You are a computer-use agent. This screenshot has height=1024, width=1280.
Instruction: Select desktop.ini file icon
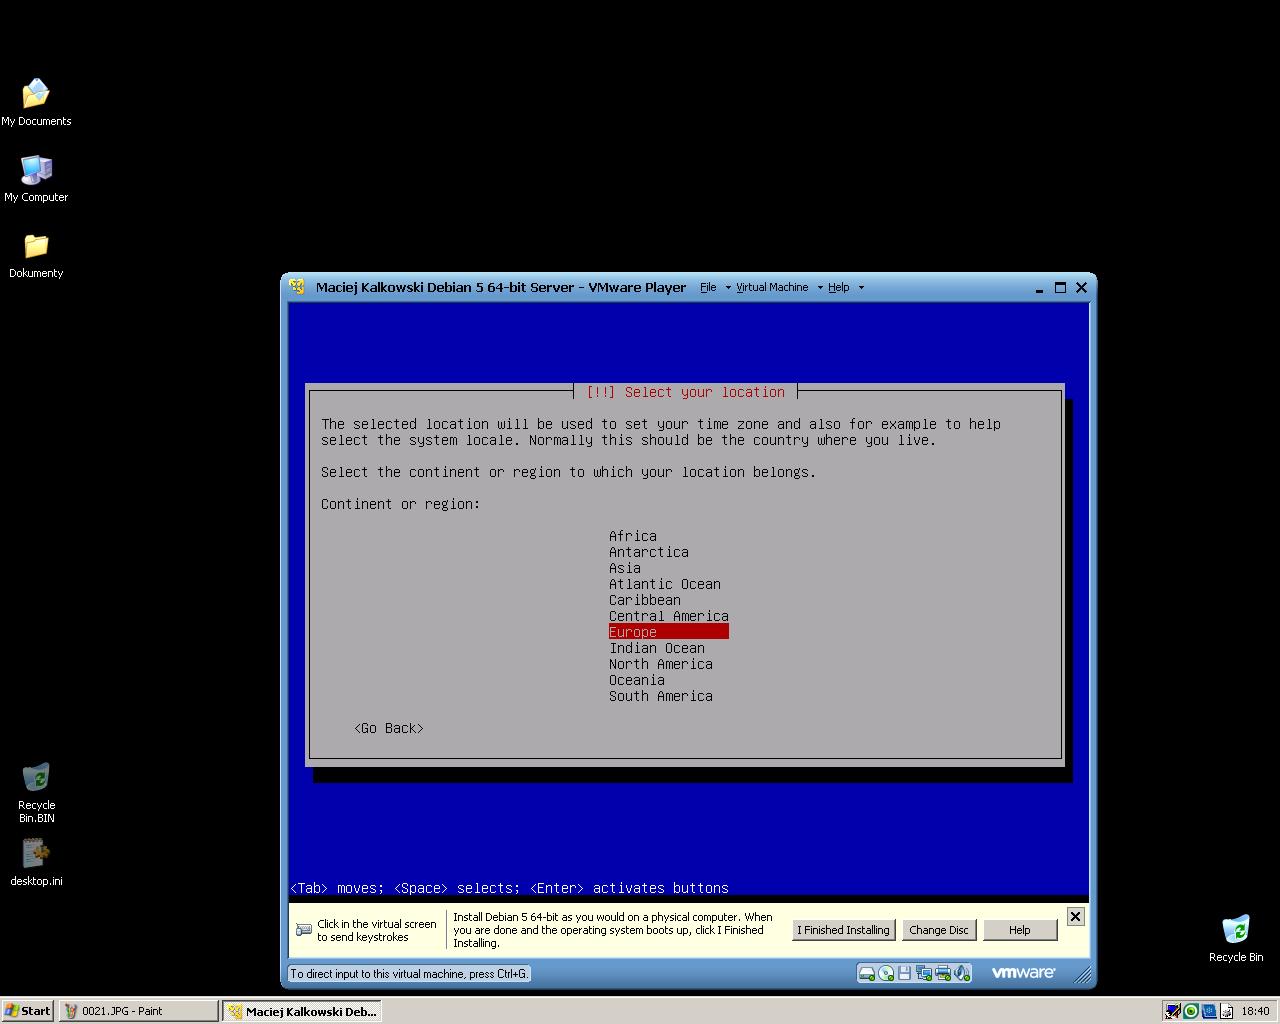click(x=36, y=862)
